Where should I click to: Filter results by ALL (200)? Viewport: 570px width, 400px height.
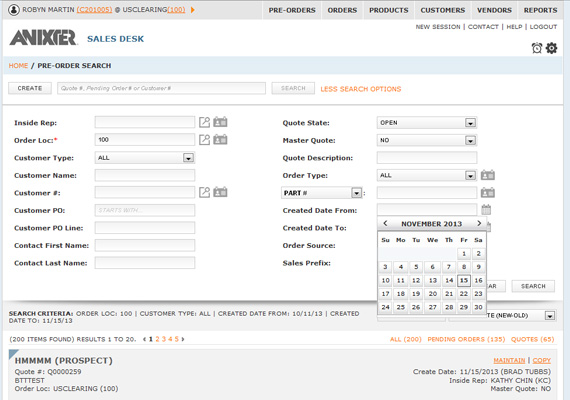click(405, 339)
